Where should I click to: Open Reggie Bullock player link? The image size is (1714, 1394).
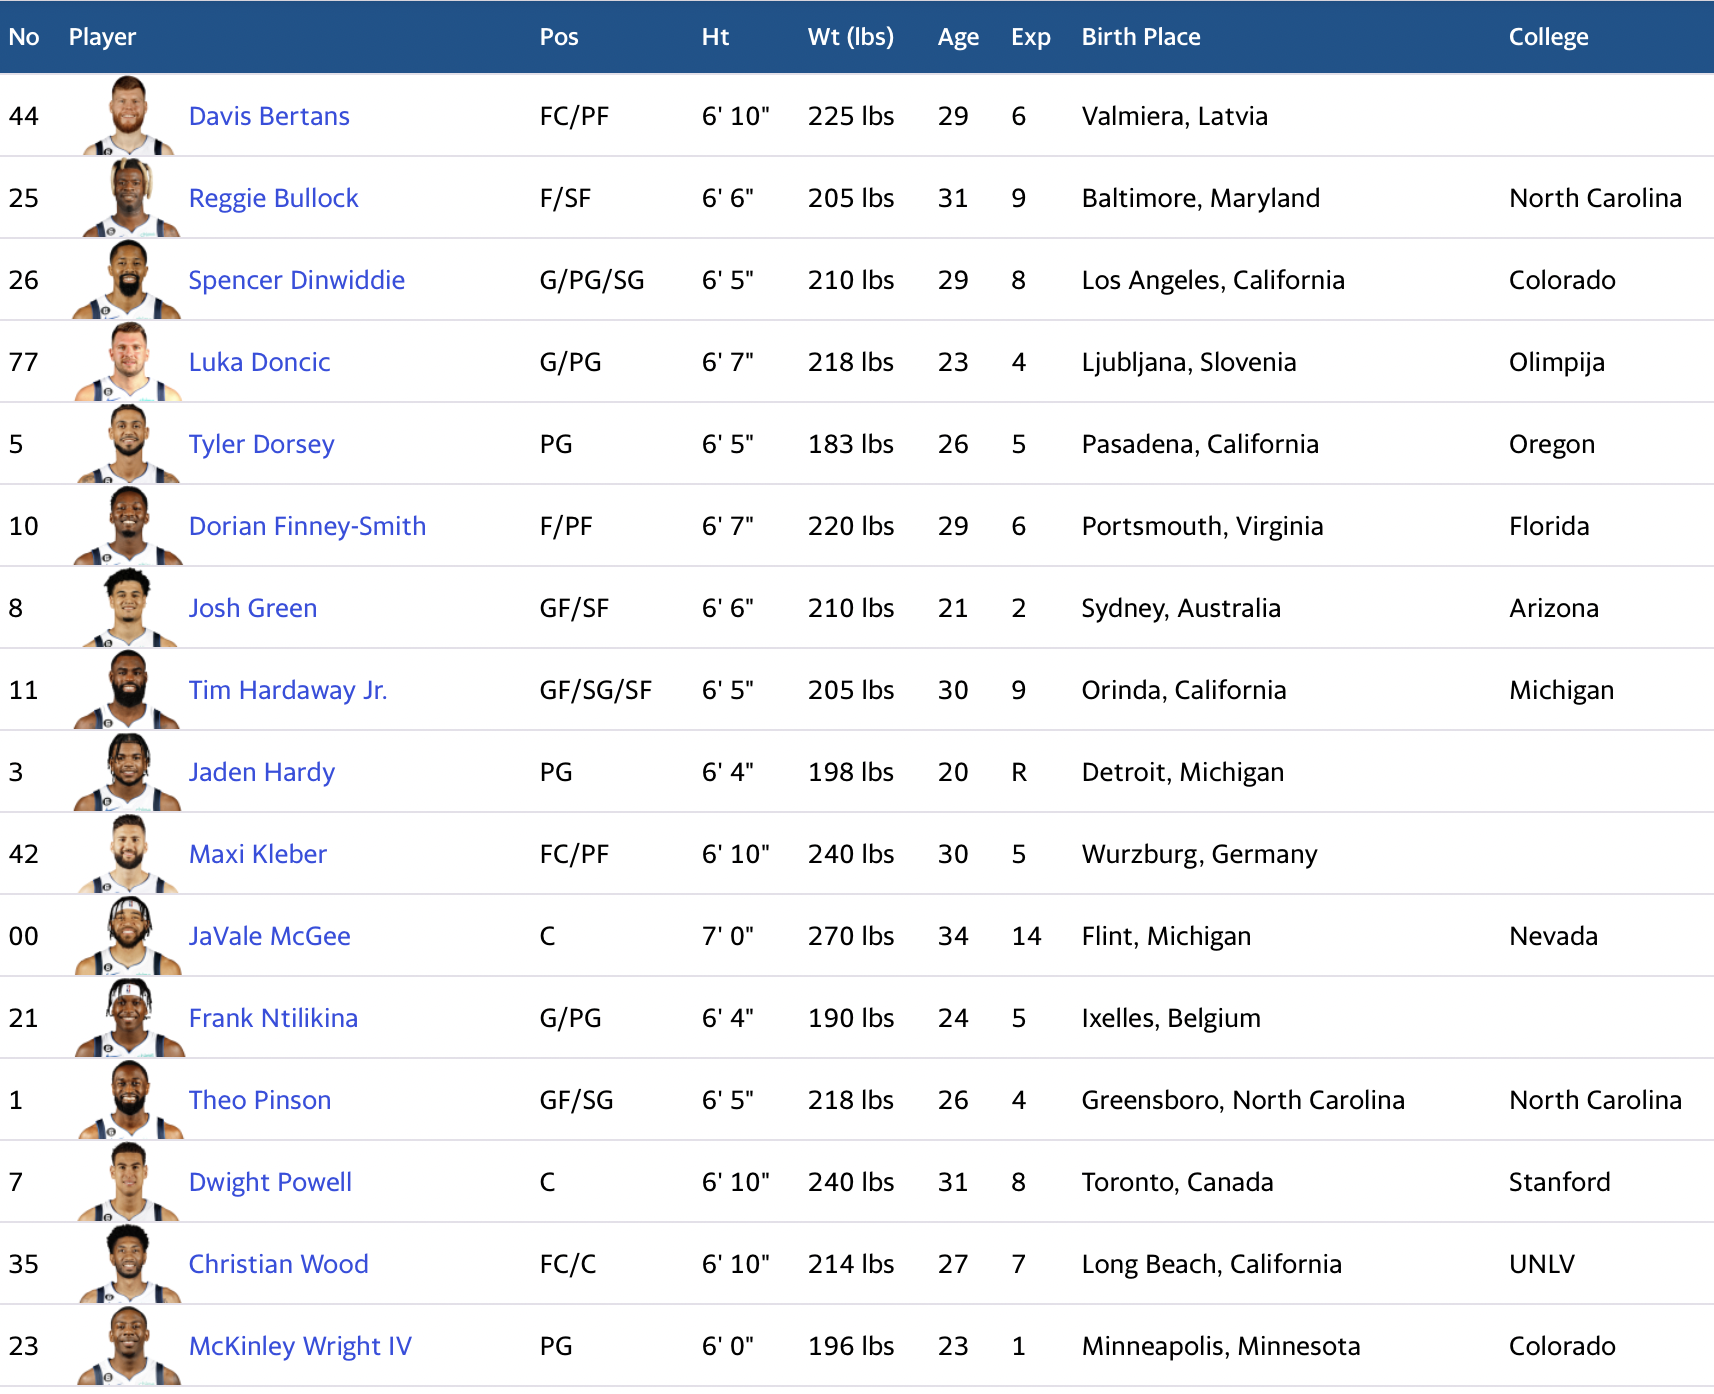point(273,198)
